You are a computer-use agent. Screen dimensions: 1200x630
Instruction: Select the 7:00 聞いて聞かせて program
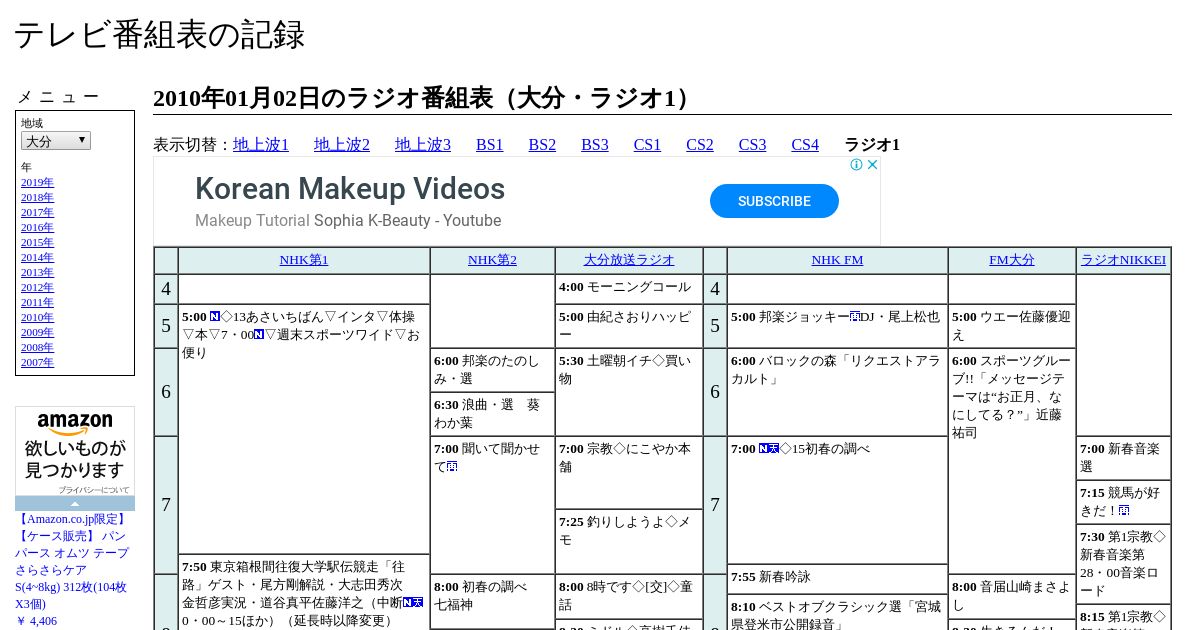[492, 505]
